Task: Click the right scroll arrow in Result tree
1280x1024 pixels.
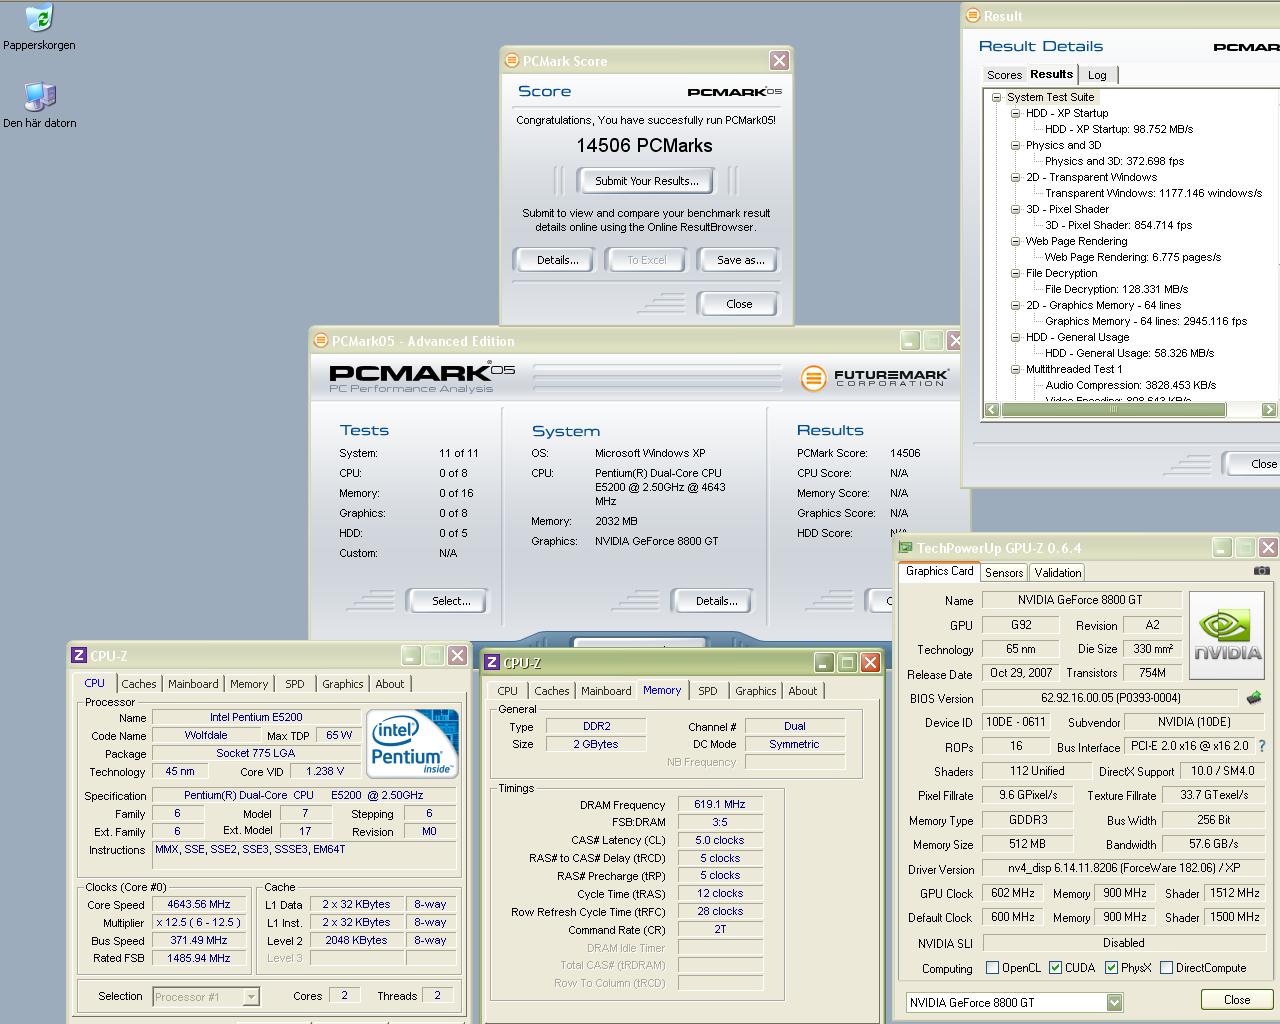Action: 1269,409
